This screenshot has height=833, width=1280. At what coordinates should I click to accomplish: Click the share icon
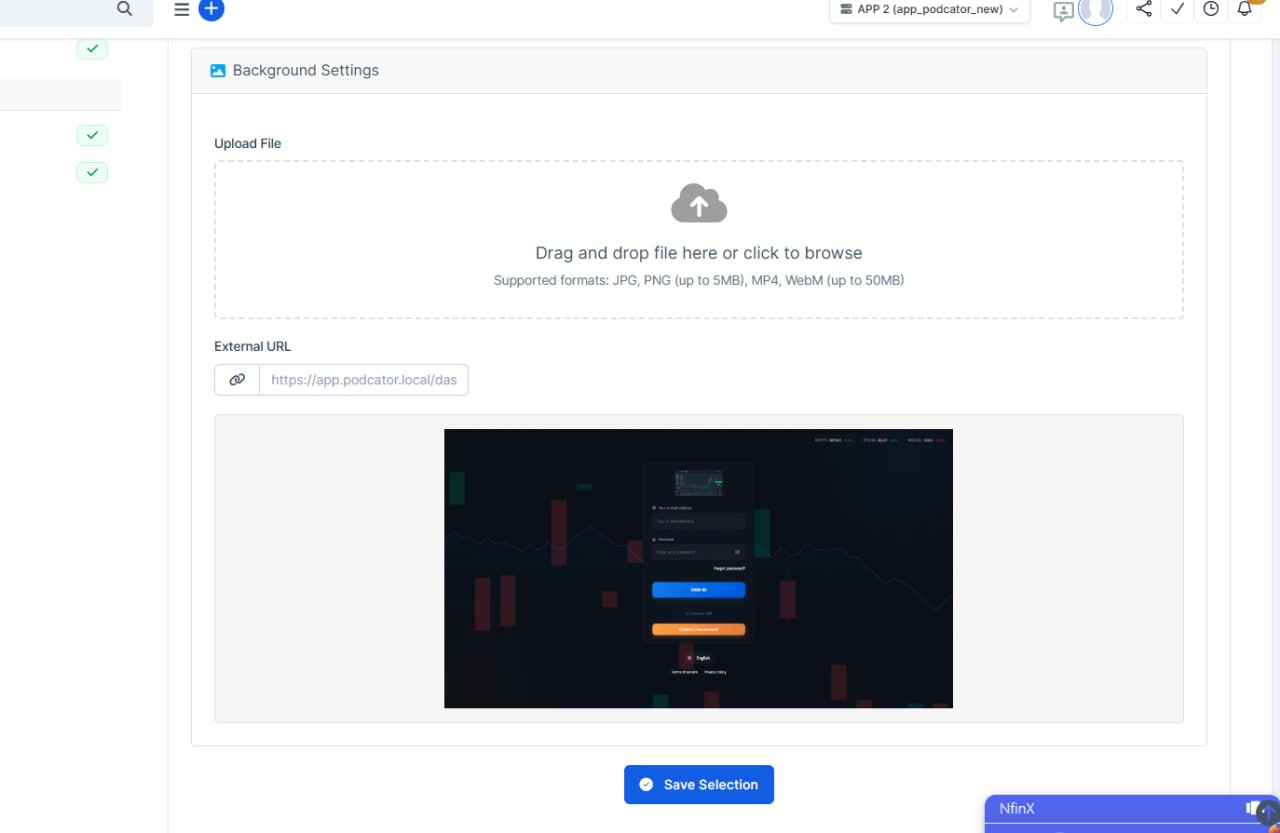tap(1144, 9)
